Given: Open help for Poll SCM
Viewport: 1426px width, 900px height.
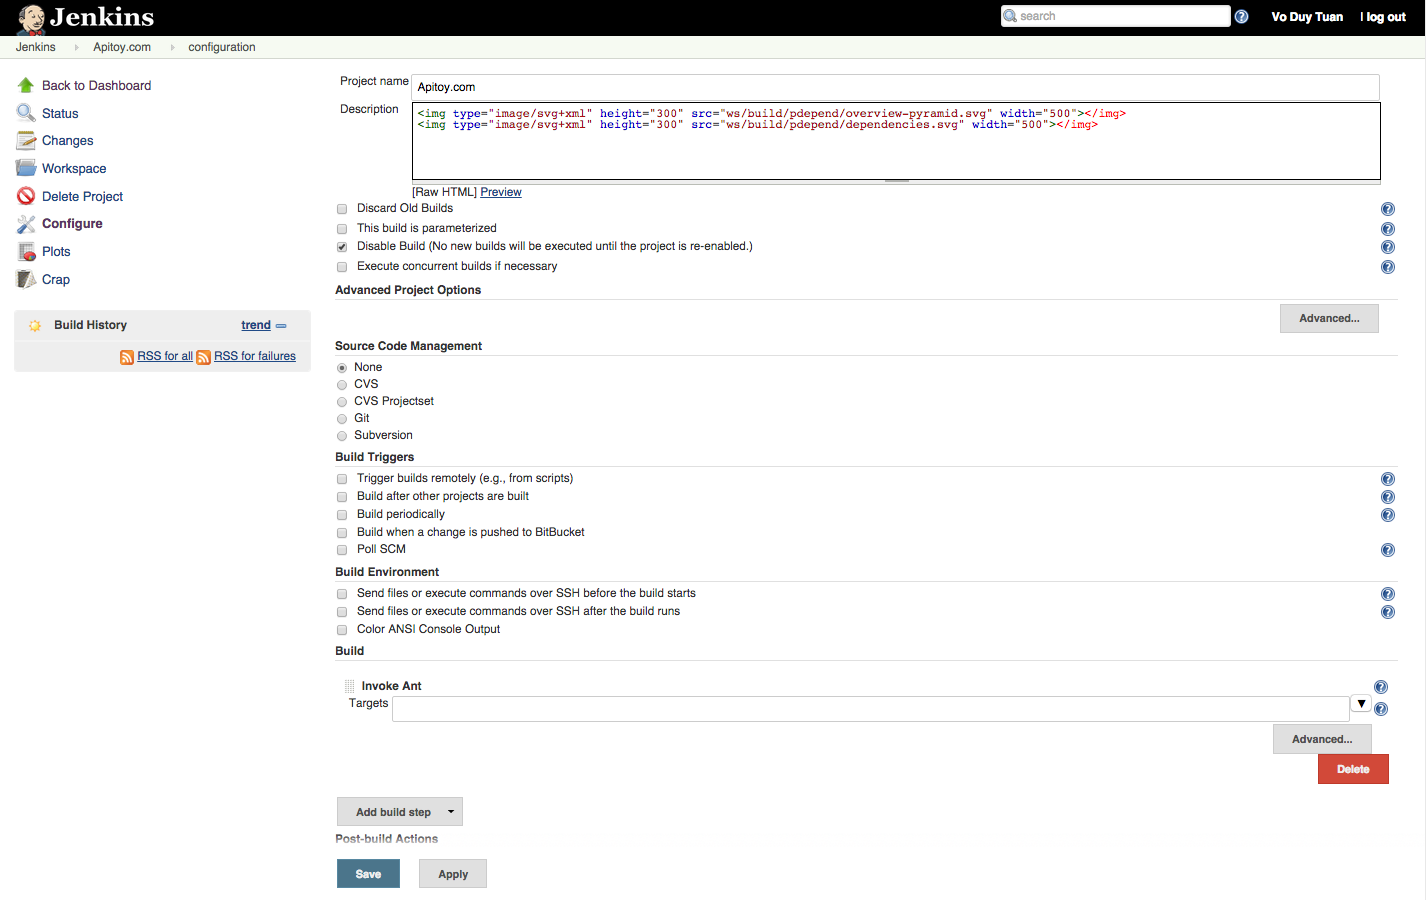Looking at the screenshot, I should point(1388,550).
